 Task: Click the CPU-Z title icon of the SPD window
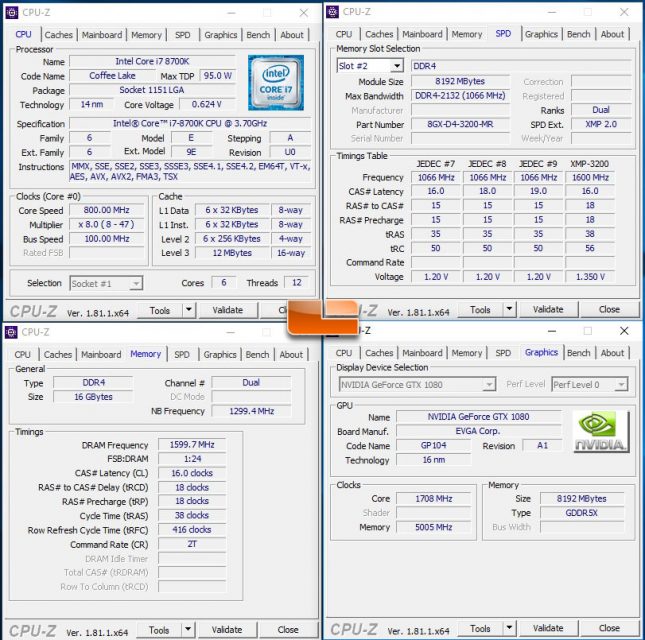coord(332,12)
